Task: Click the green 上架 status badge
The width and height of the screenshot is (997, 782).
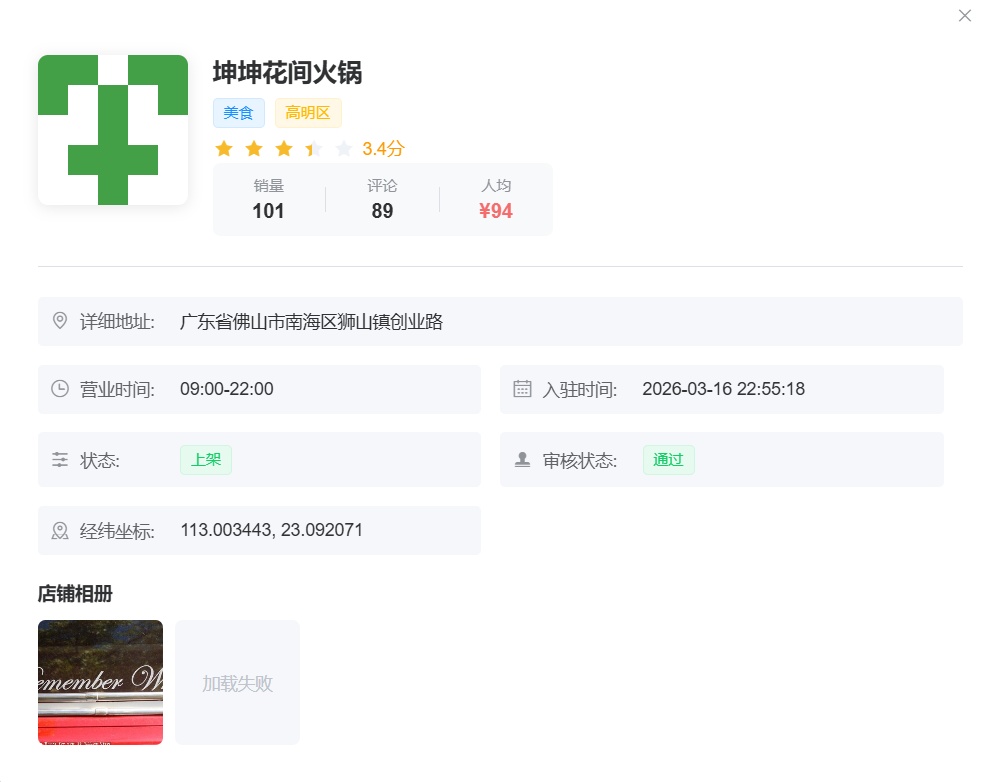Action: [205, 460]
